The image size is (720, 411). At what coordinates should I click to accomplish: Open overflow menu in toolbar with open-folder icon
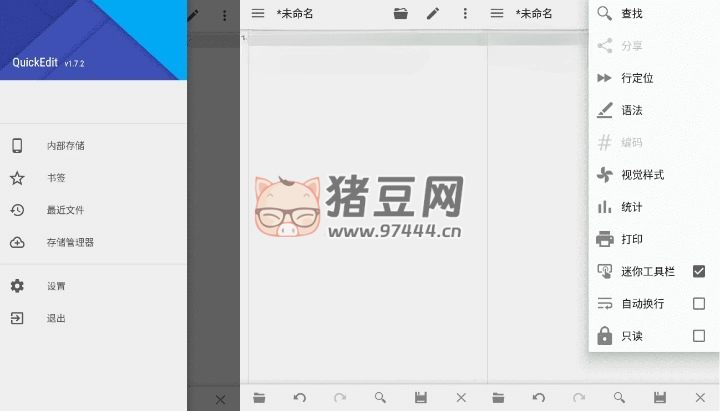pos(465,14)
